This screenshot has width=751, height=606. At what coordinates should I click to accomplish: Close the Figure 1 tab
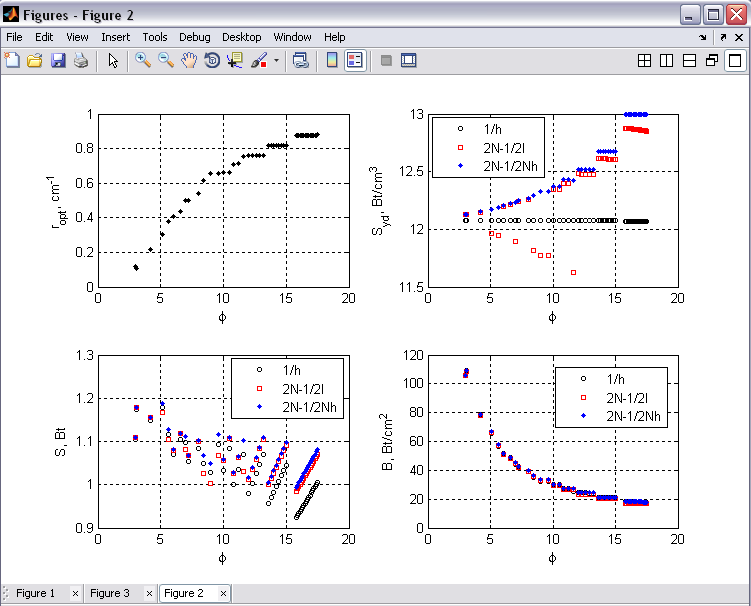pos(75,594)
